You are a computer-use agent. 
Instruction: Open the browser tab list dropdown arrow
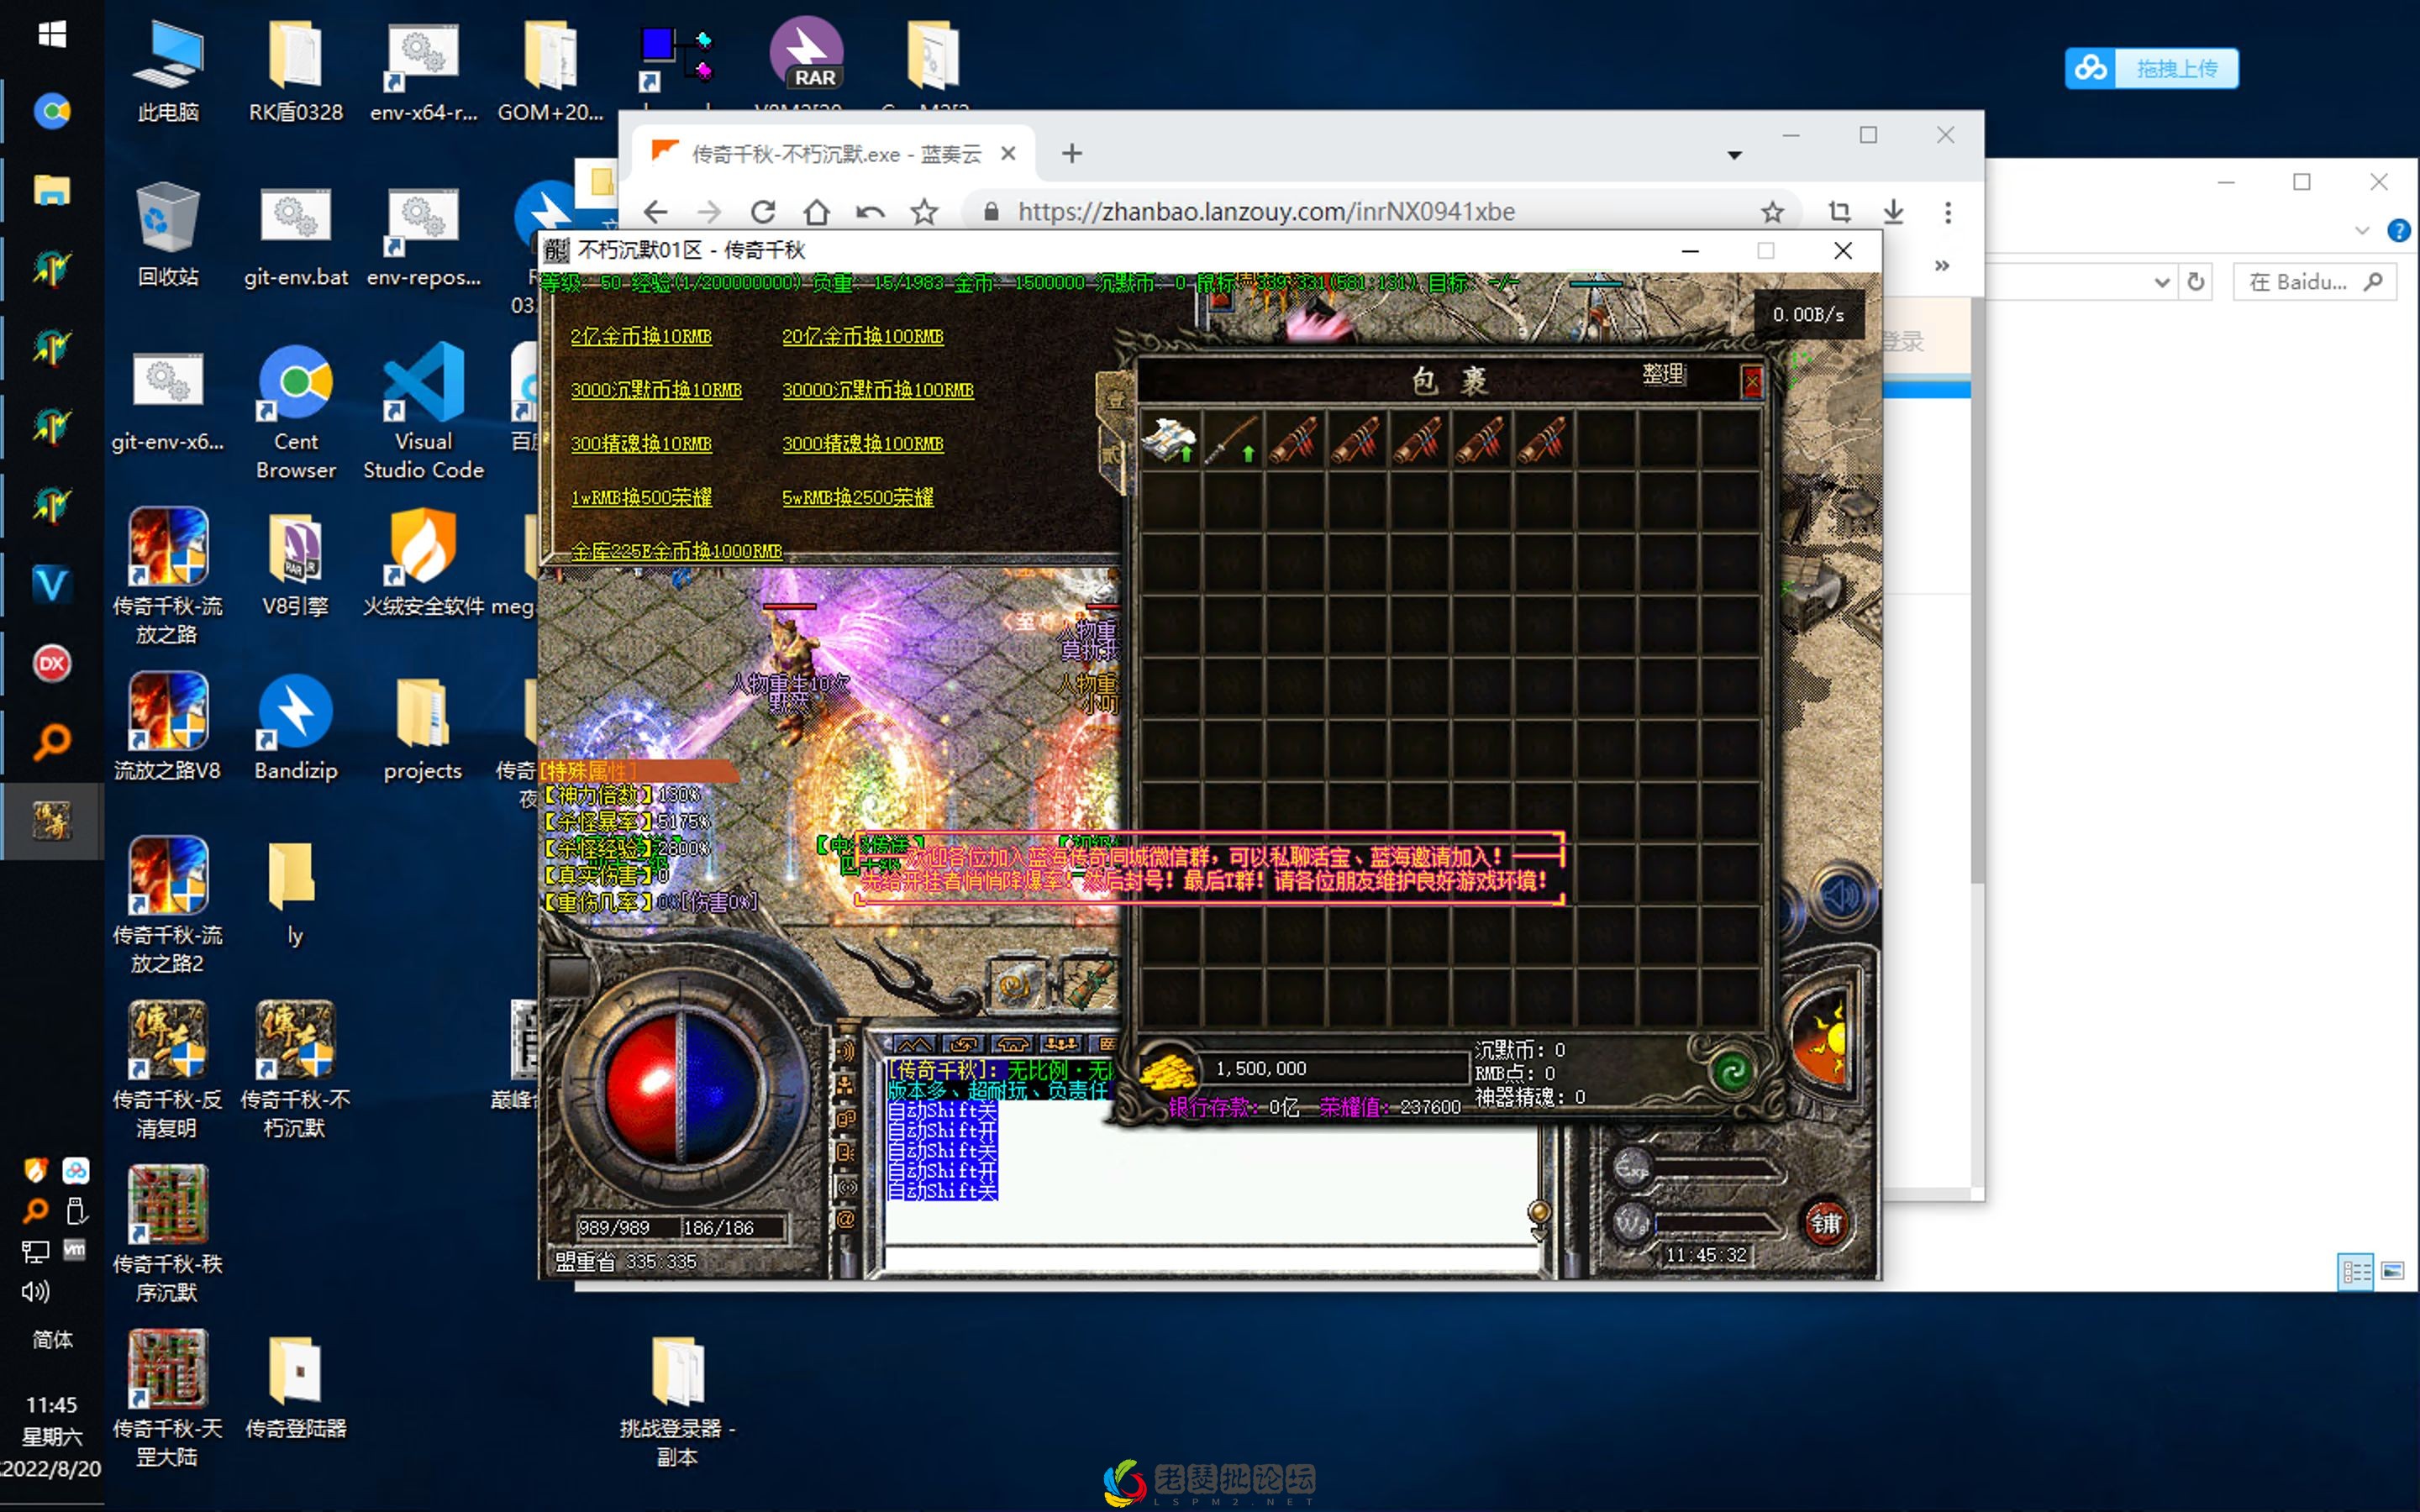coord(1734,155)
